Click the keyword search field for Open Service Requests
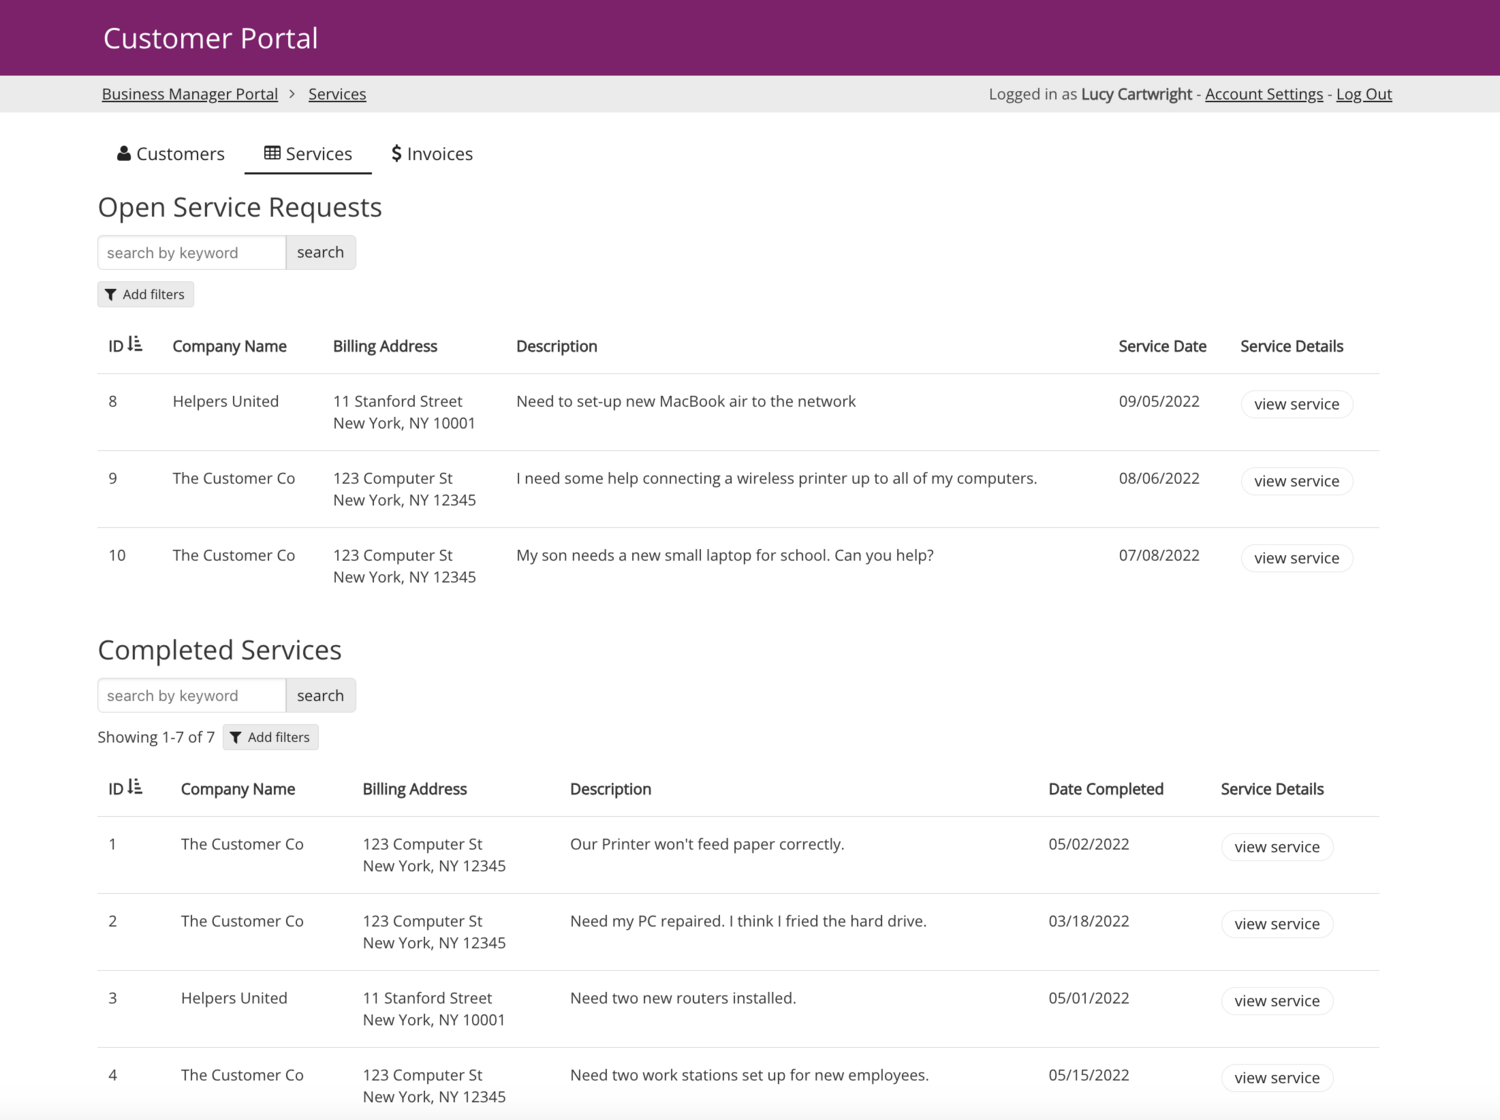1500x1120 pixels. 190,252
